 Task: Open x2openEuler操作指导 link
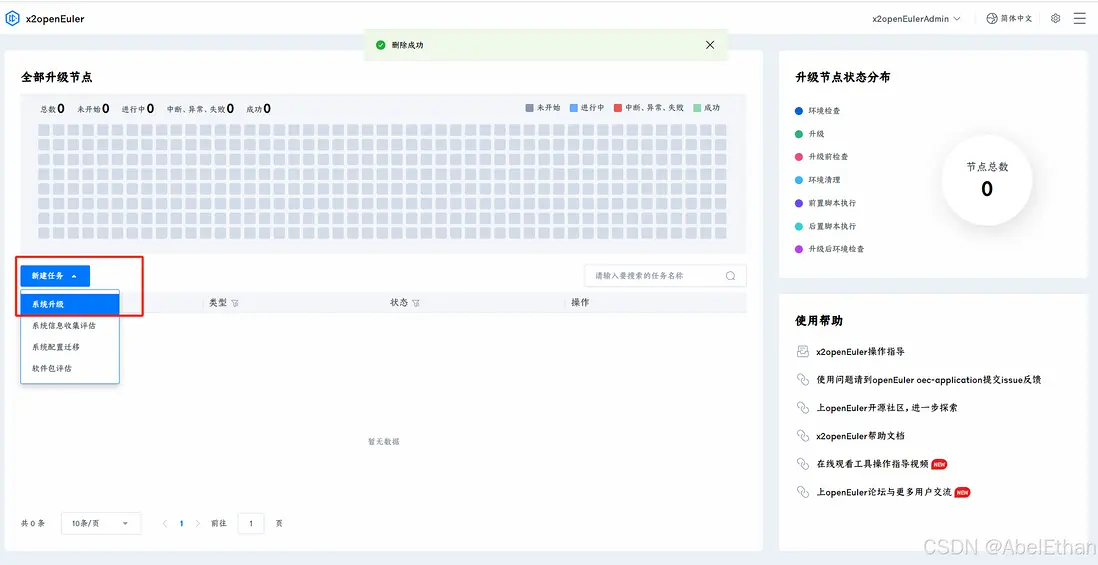click(860, 351)
